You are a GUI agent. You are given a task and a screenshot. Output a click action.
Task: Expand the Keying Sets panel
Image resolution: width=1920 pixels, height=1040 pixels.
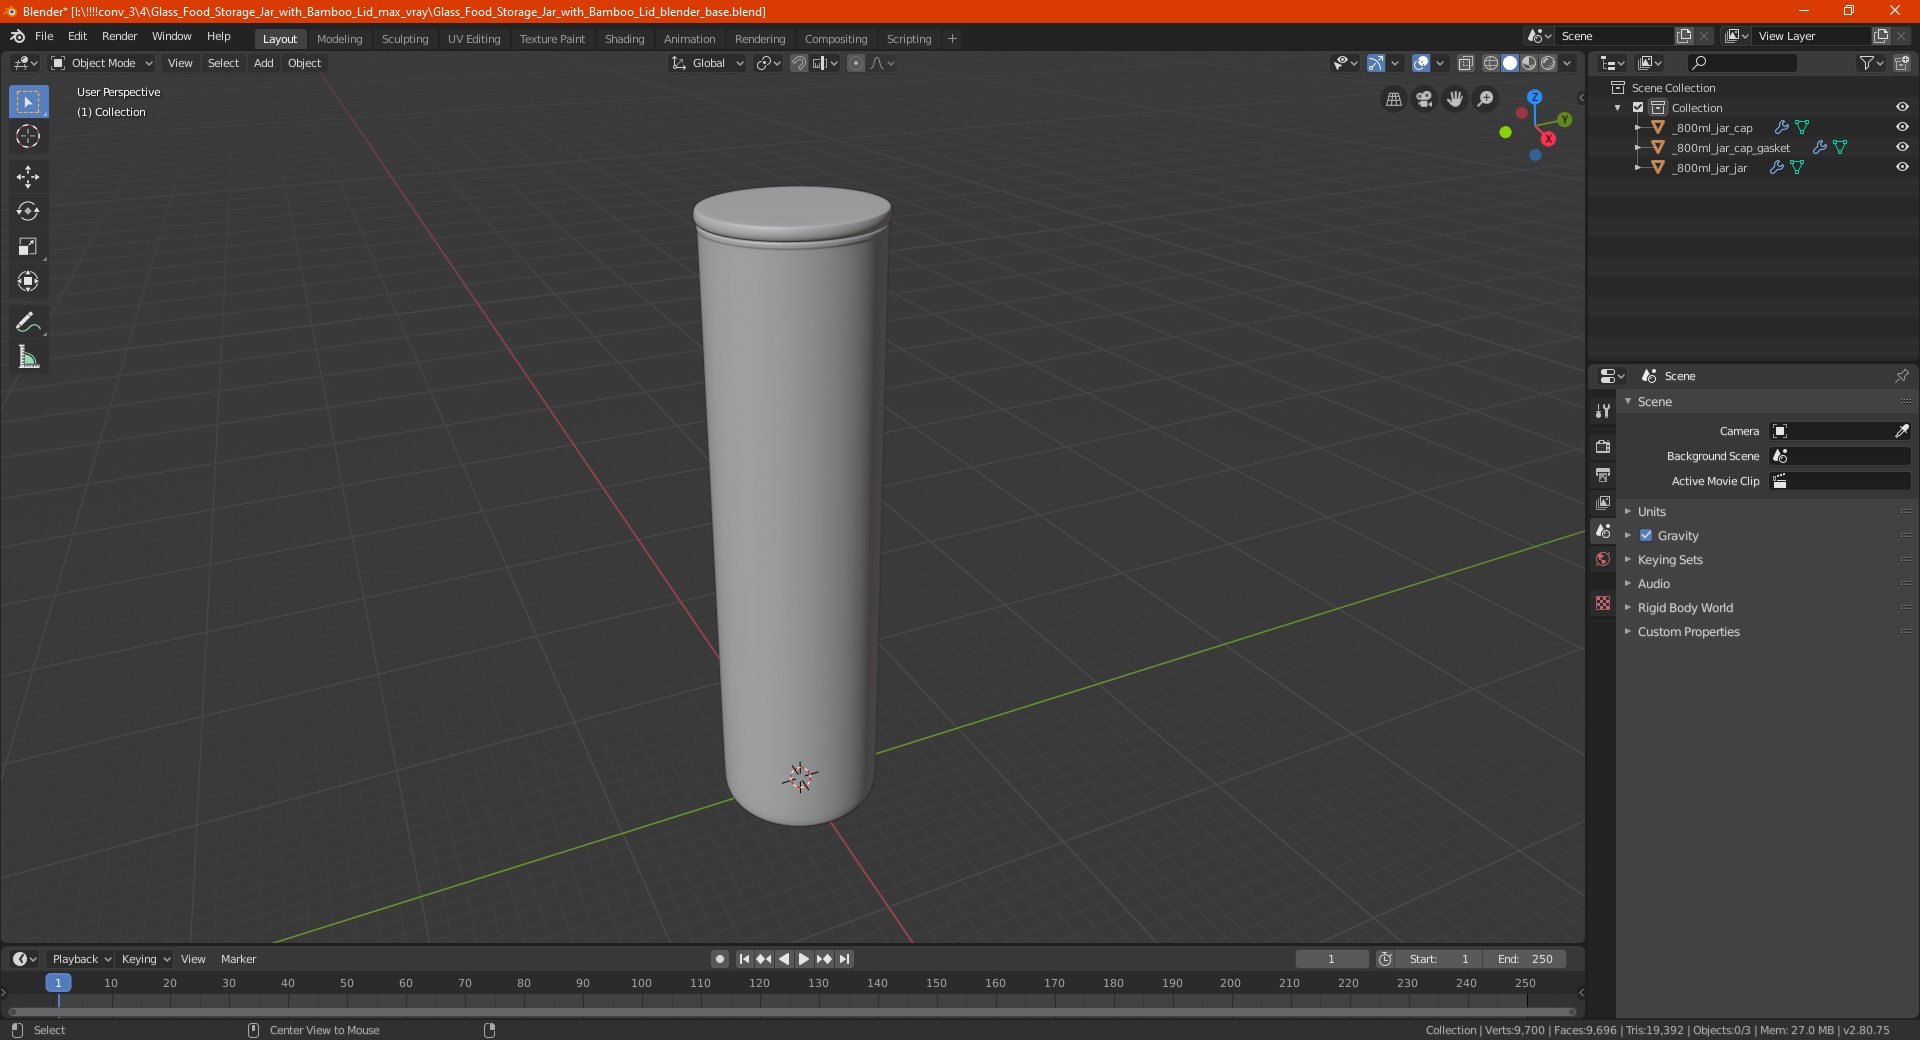click(1669, 560)
